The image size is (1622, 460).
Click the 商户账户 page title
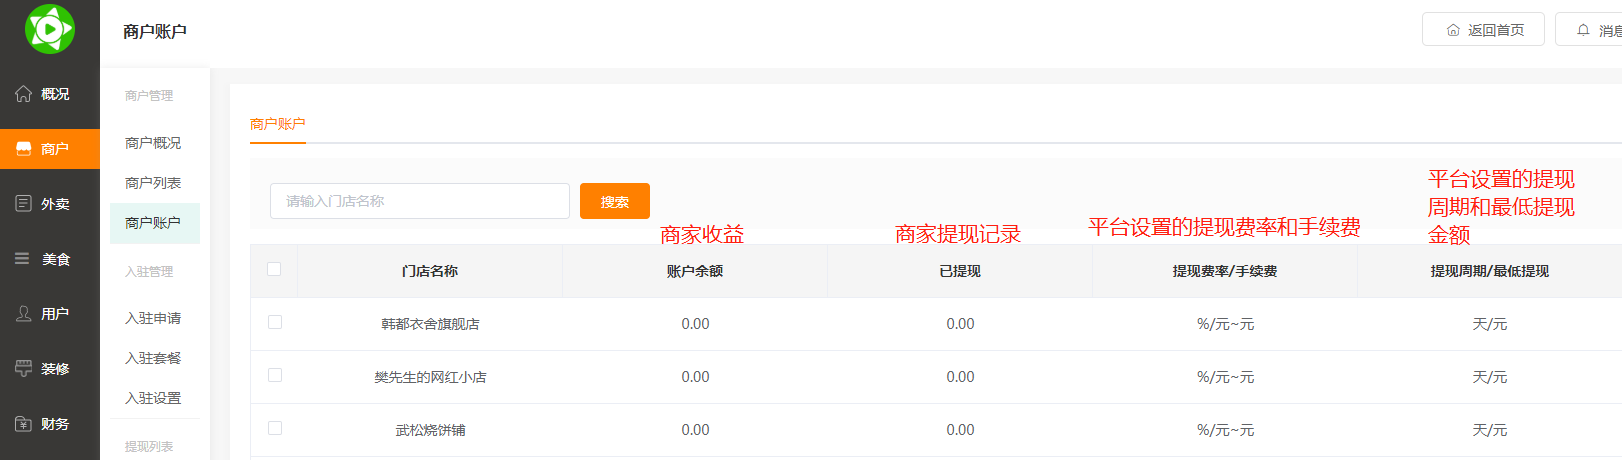[x=155, y=32]
